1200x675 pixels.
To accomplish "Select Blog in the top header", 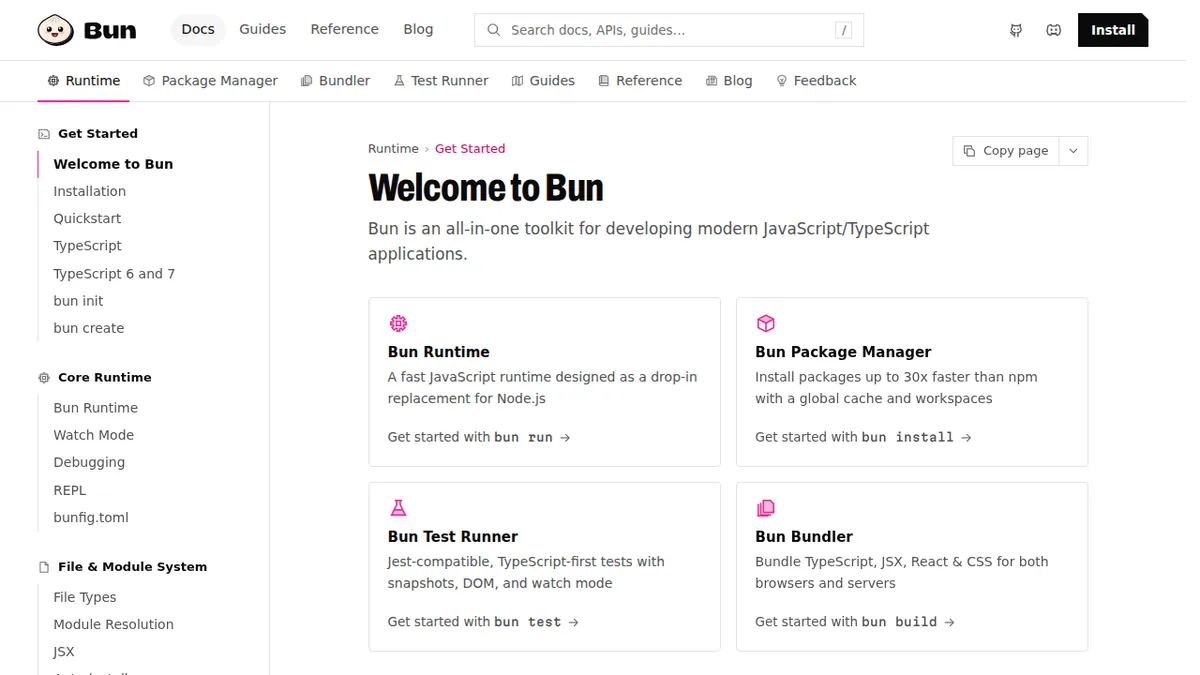I will [418, 30].
